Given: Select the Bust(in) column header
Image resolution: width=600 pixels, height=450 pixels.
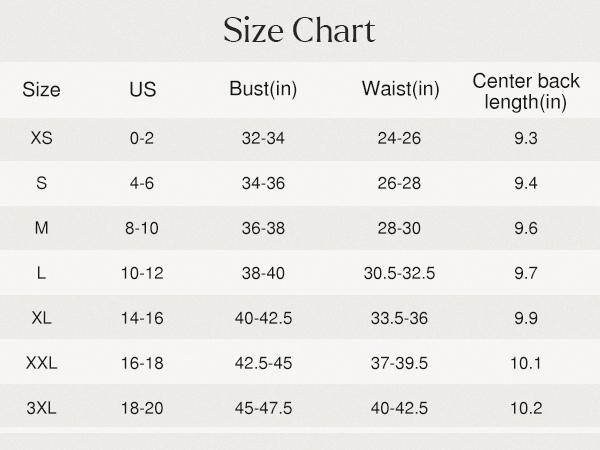Looking at the screenshot, I should (263, 89).
